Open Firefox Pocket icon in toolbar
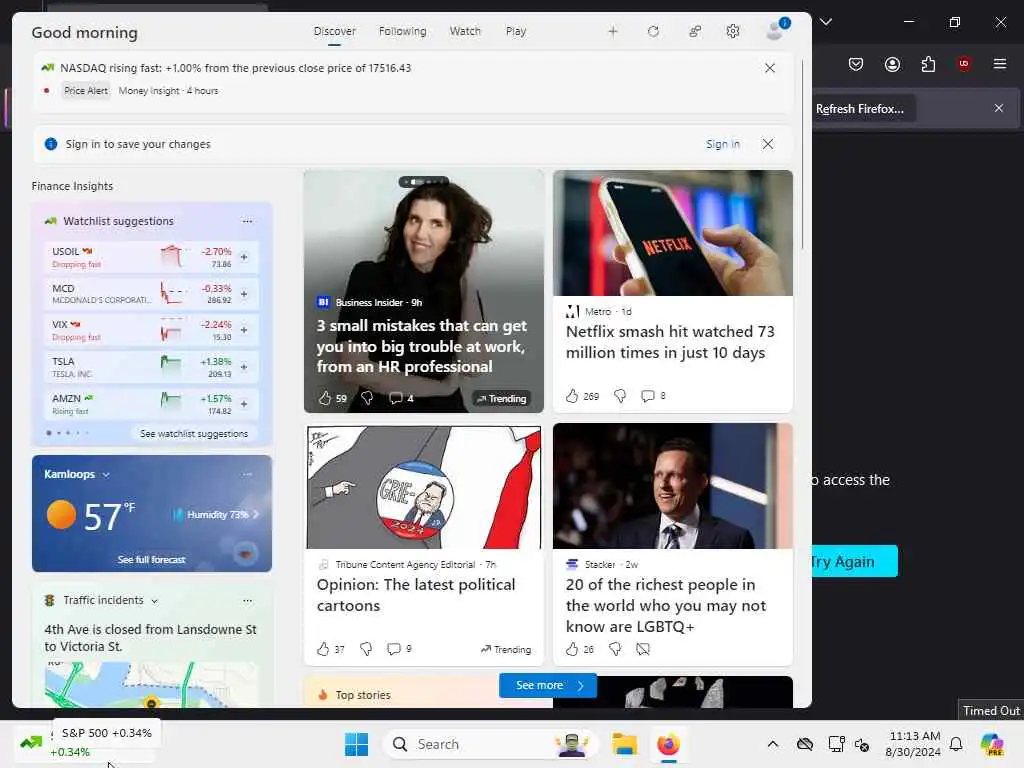The width and height of the screenshot is (1024, 768). tap(856, 64)
